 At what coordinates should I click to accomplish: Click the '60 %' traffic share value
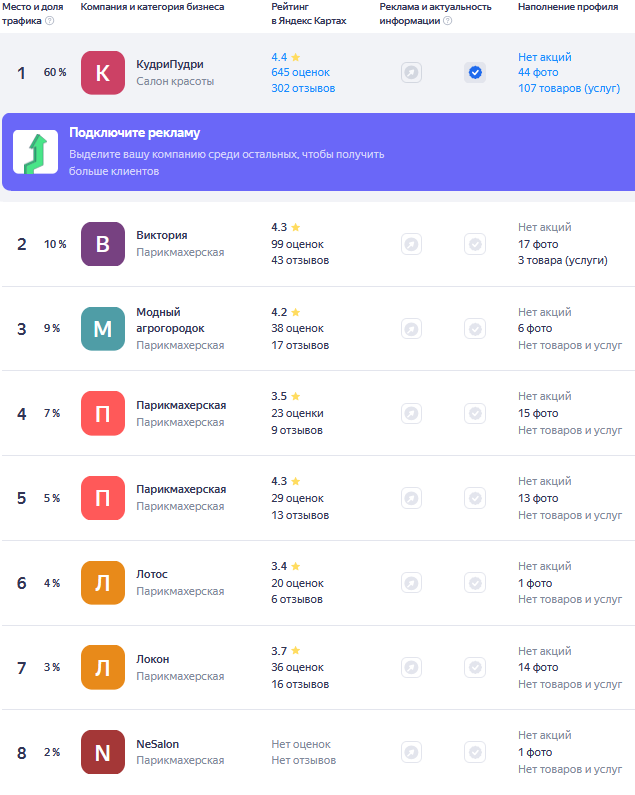[55, 73]
